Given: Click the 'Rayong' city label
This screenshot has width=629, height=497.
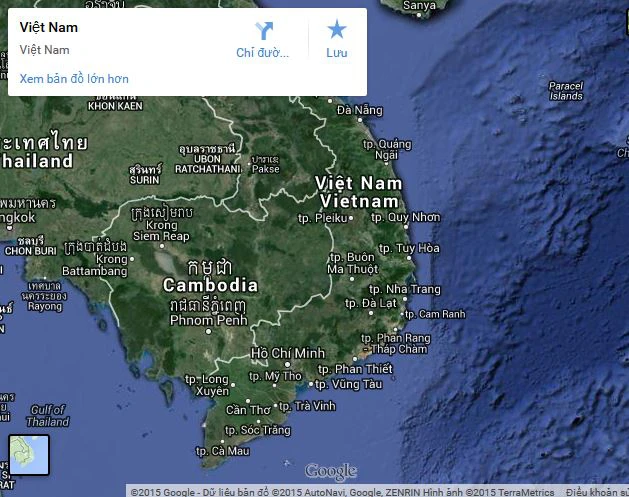Looking at the screenshot, I should [45, 306].
